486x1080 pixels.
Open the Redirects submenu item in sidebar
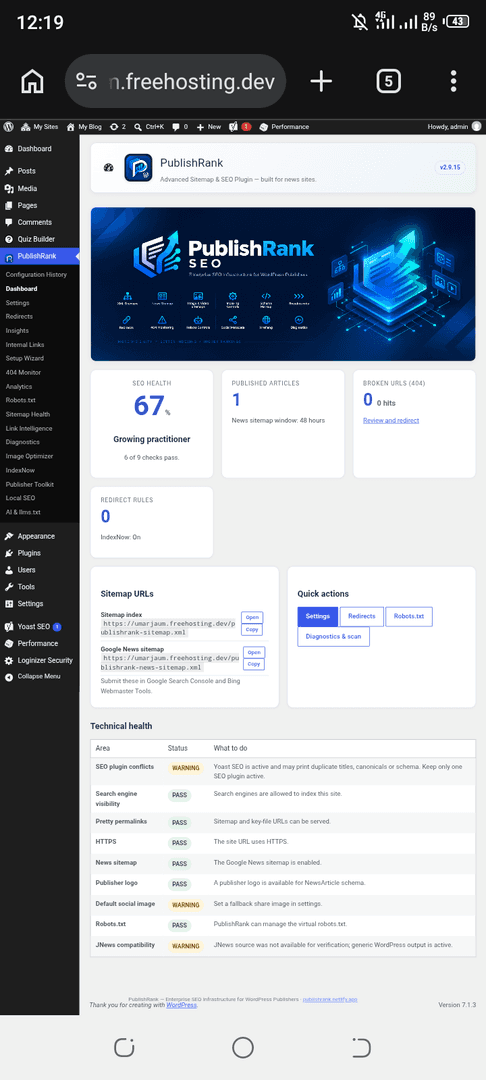tap(19, 316)
